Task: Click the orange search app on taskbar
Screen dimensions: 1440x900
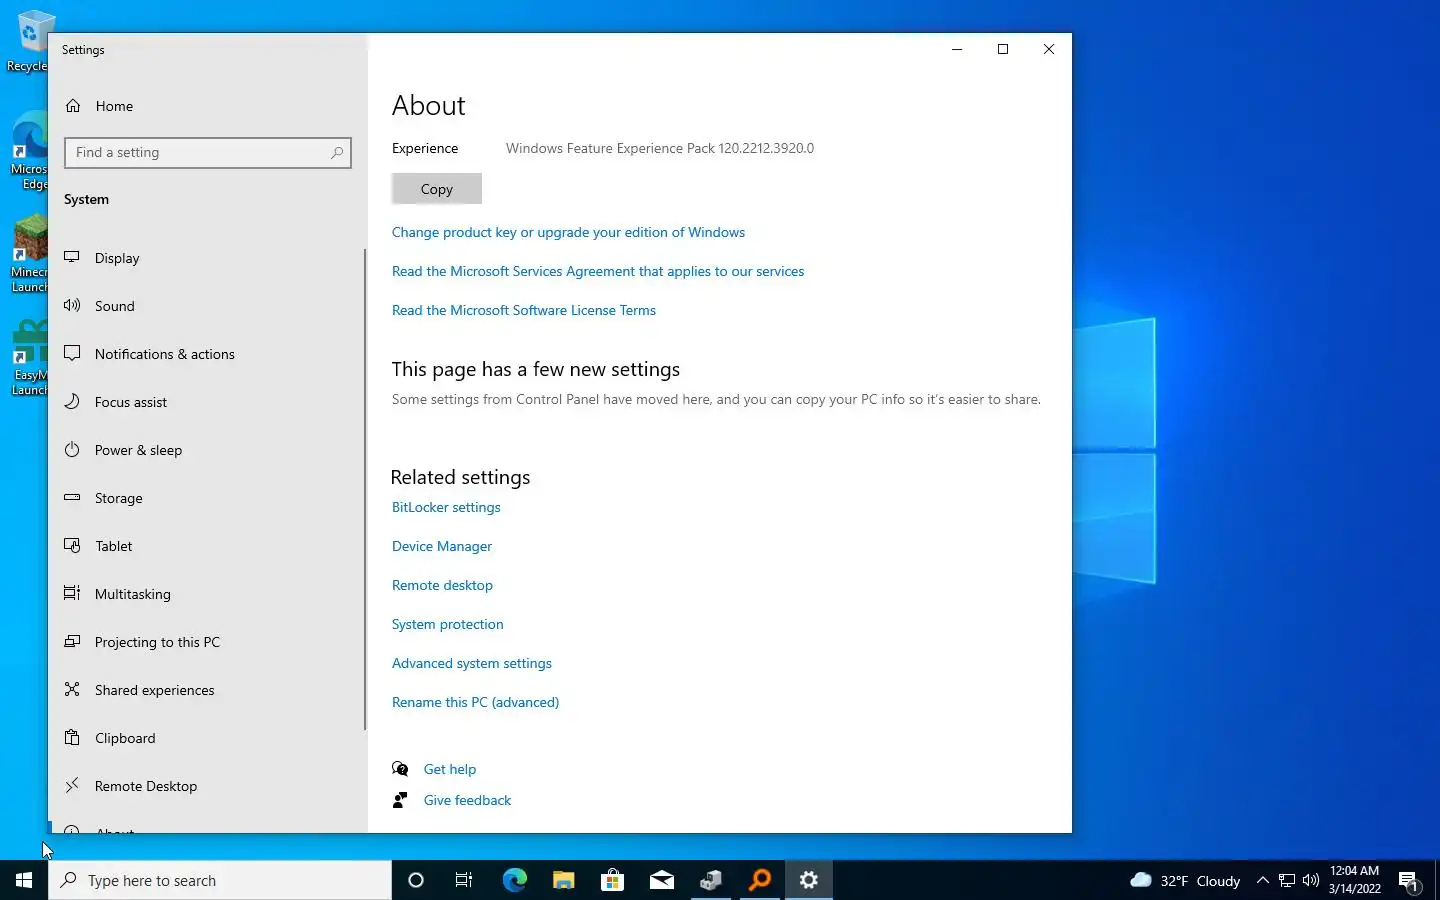Action: point(760,880)
